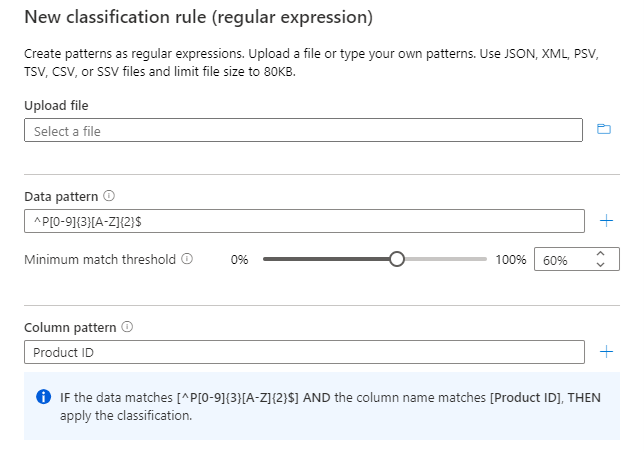
Task: Add another column pattern with plus icon
Action: [606, 352]
